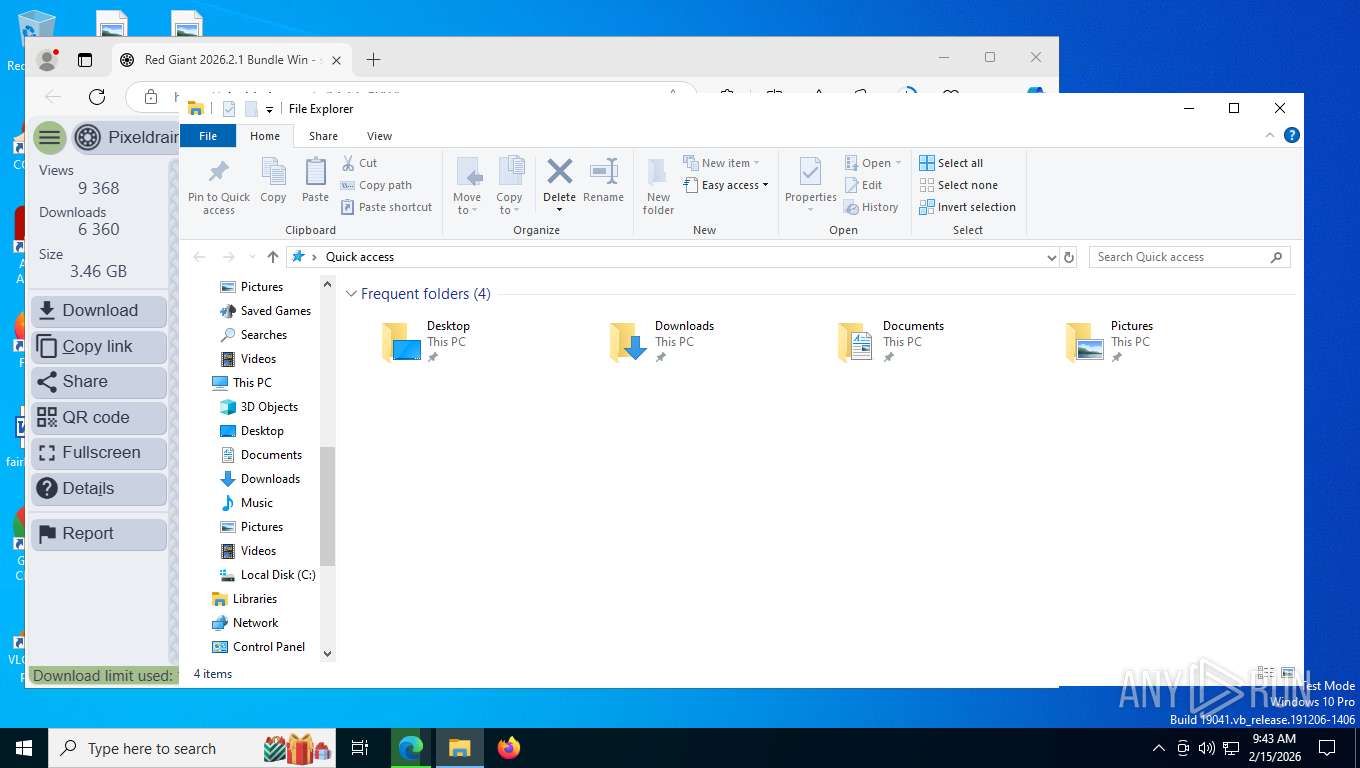1360x768 pixels.
Task: Switch to details view in status bar
Action: [x=1266, y=674]
